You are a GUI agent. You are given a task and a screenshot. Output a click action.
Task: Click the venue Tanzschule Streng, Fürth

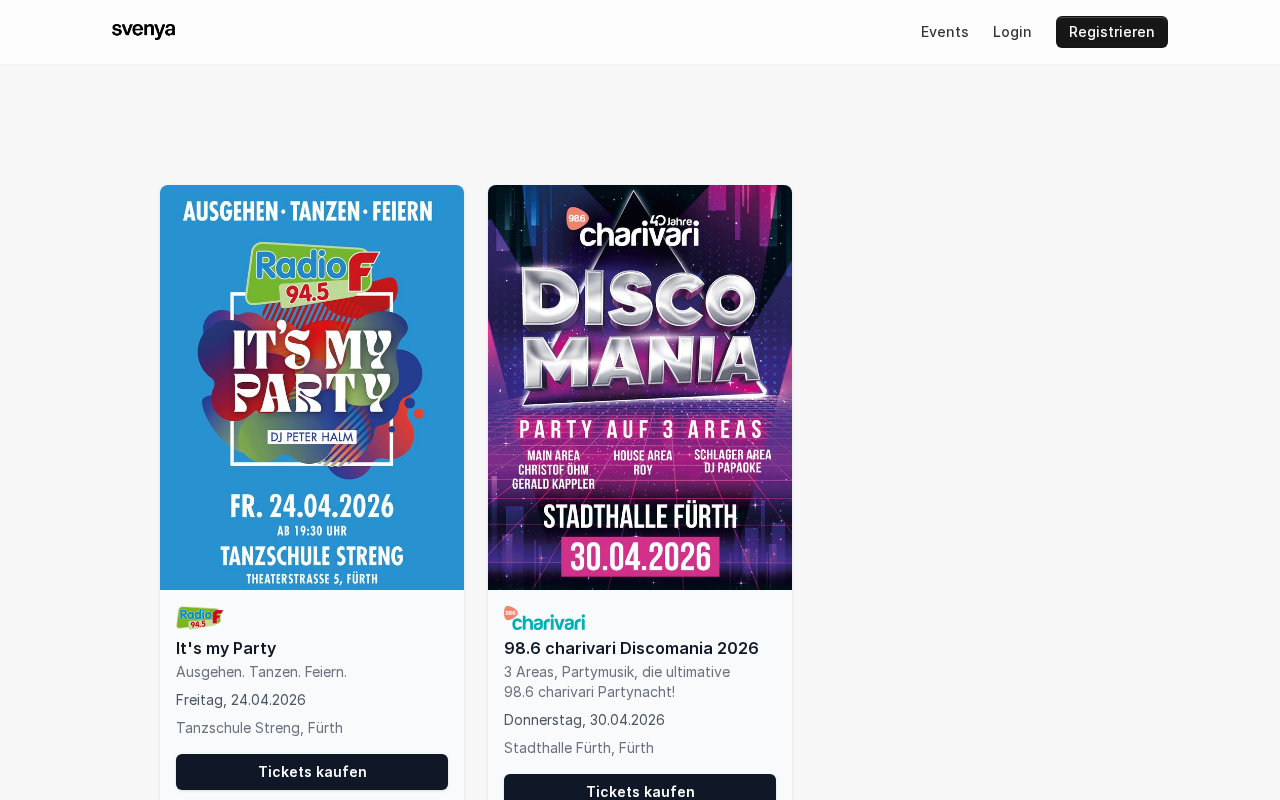[259, 728]
